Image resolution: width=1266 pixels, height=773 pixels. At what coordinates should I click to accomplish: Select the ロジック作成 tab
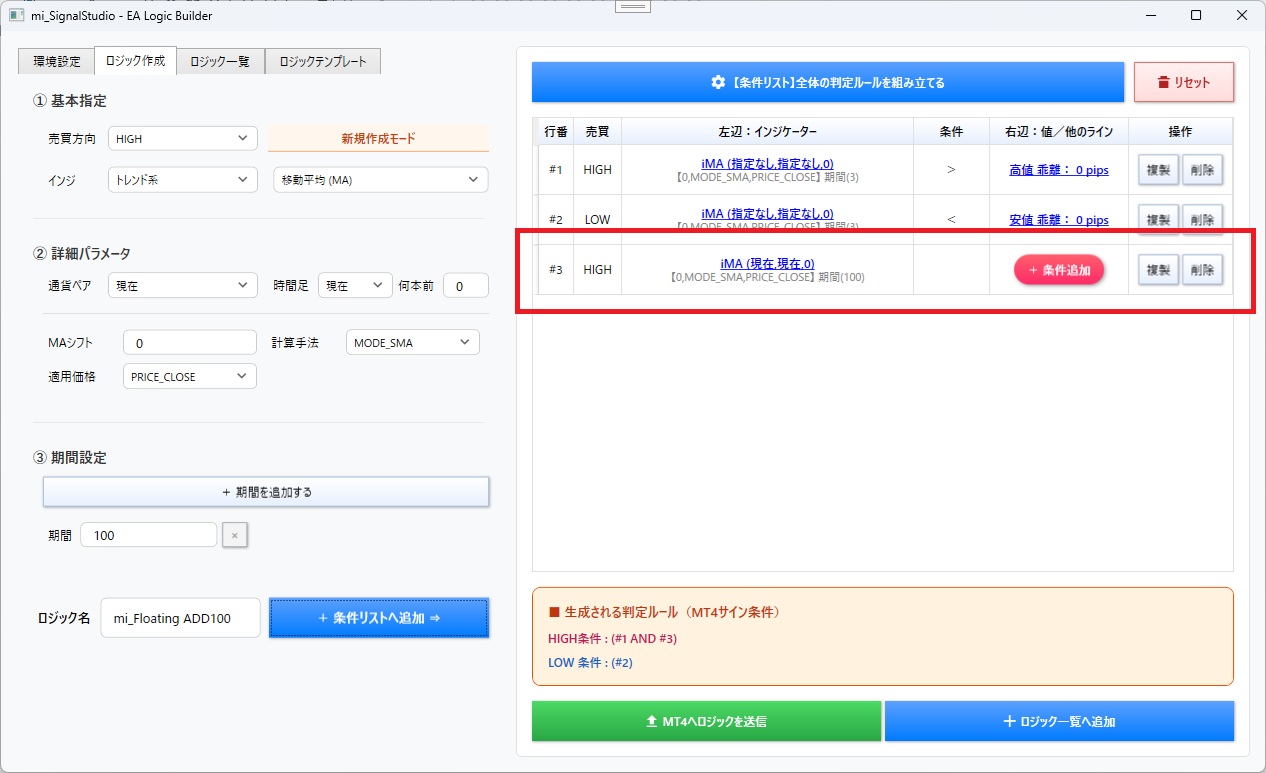[x=135, y=60]
